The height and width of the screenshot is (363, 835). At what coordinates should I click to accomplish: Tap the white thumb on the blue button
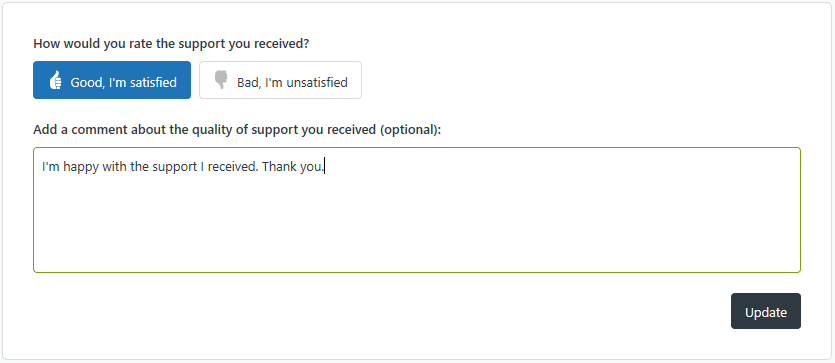click(55, 80)
